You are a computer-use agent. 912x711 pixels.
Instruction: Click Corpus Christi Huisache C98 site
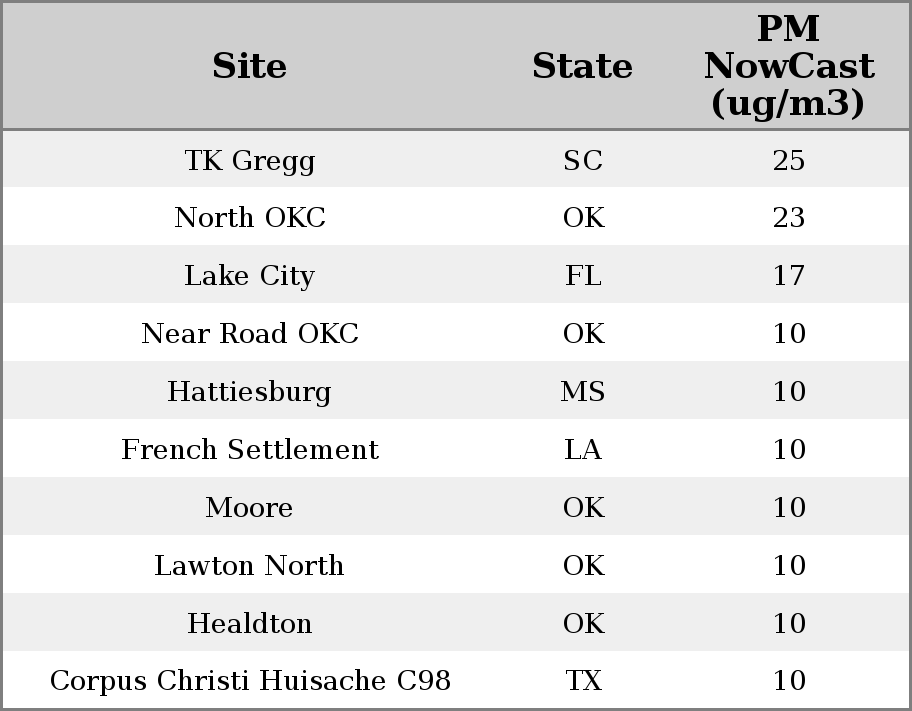coord(250,680)
